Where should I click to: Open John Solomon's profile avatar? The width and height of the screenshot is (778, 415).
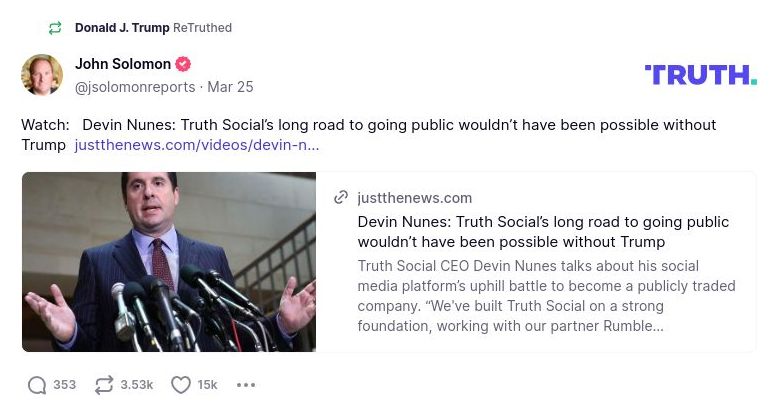click(x=42, y=75)
